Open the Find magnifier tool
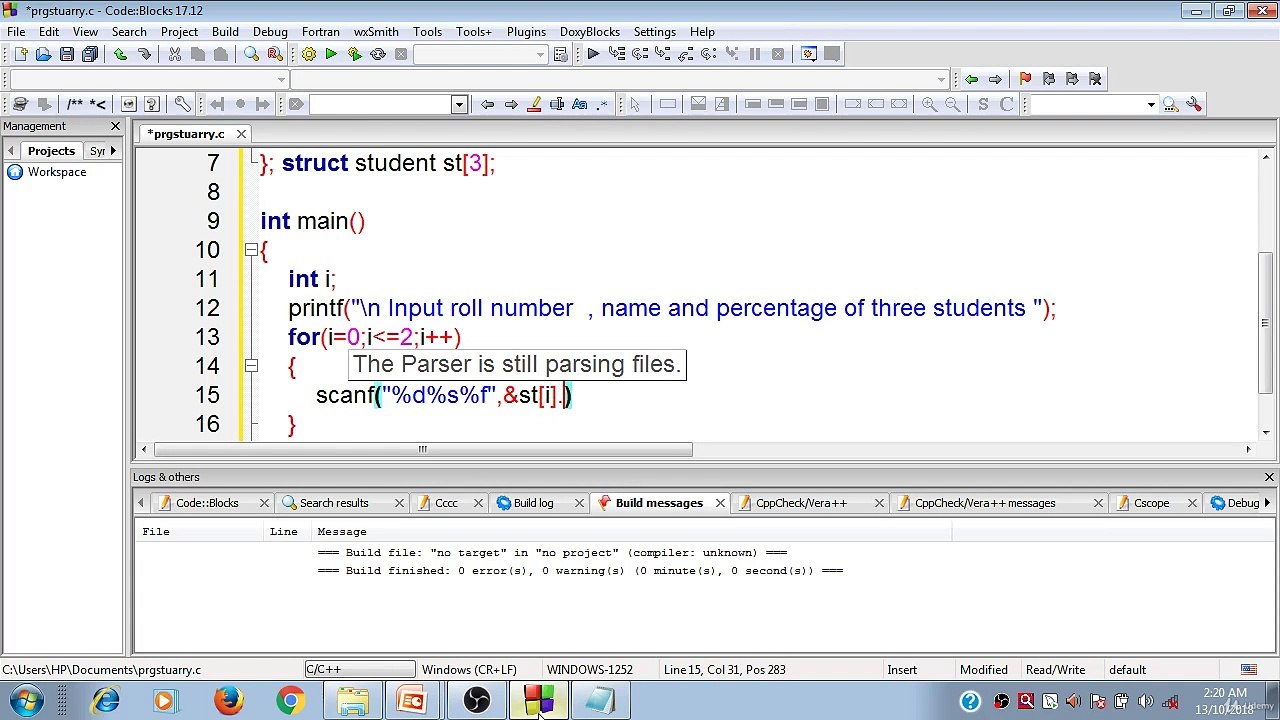This screenshot has height=720, width=1280. click(252, 54)
